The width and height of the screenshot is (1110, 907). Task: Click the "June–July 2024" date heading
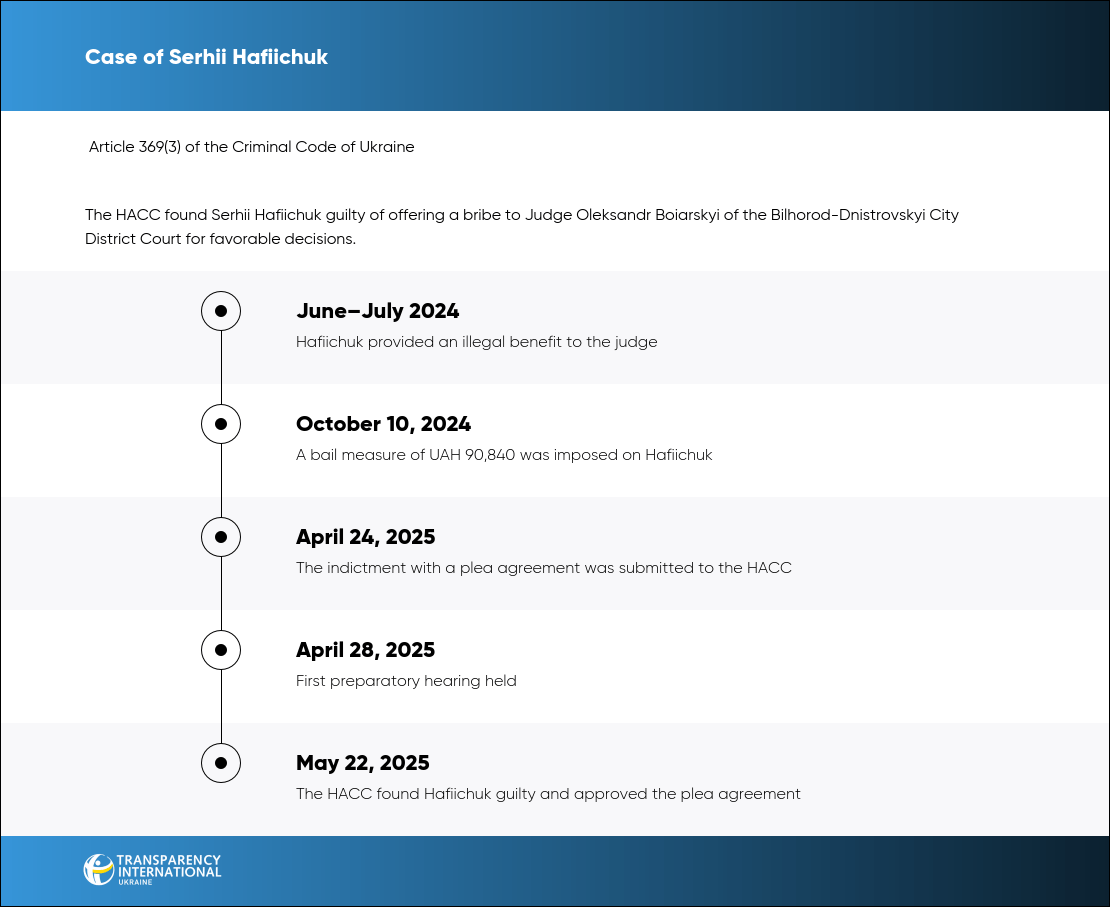(x=377, y=311)
